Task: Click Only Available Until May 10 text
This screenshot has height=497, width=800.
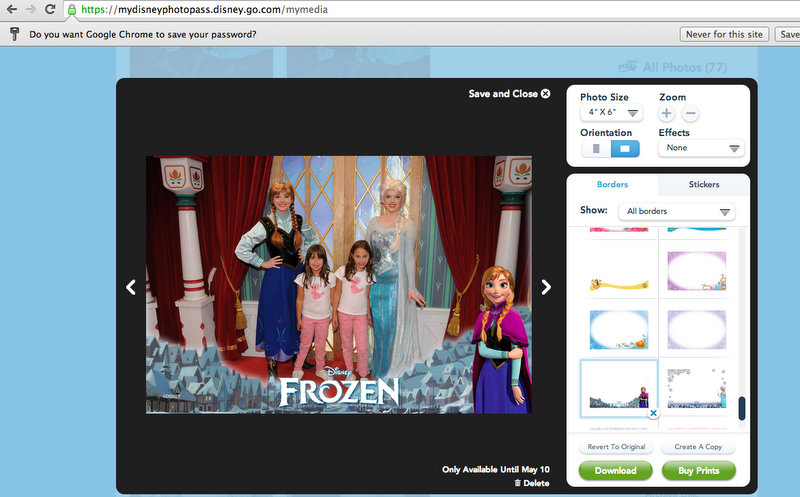Action: click(495, 469)
